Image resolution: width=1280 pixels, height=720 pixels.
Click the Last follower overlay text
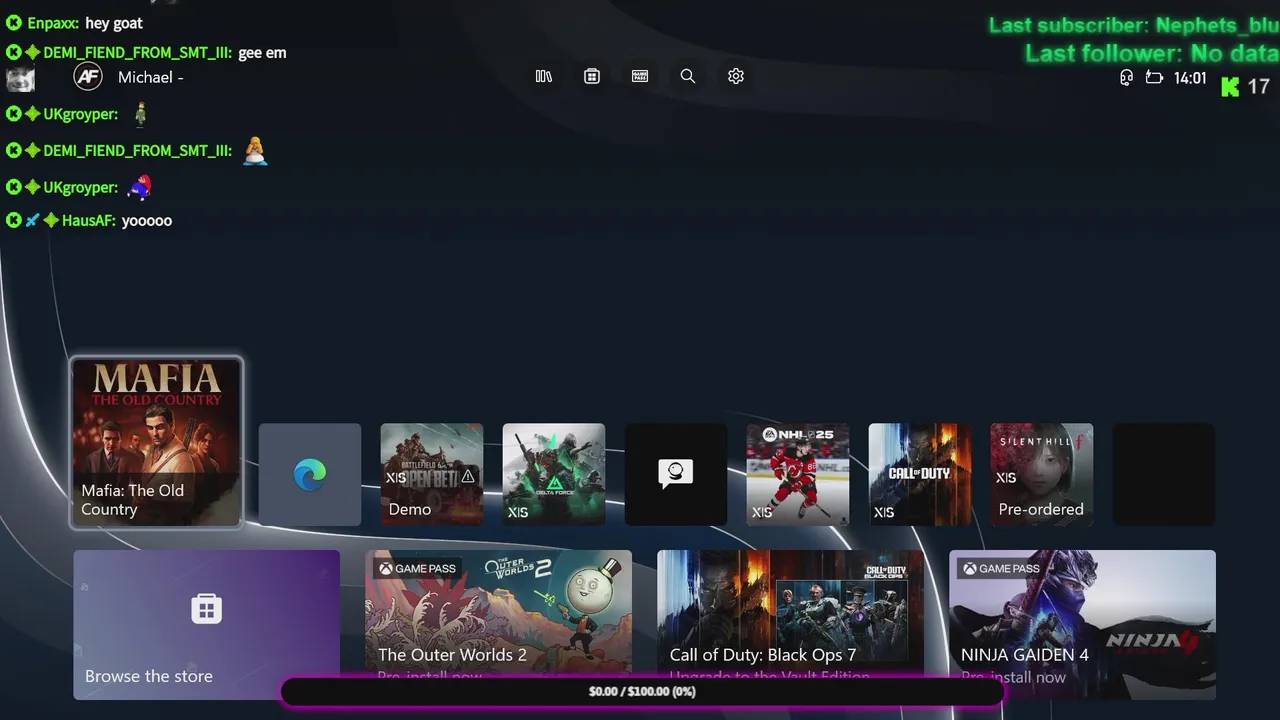coord(1152,53)
